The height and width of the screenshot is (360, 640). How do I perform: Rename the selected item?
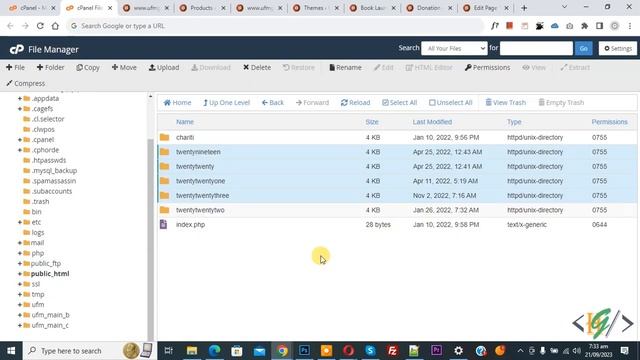tap(345, 67)
